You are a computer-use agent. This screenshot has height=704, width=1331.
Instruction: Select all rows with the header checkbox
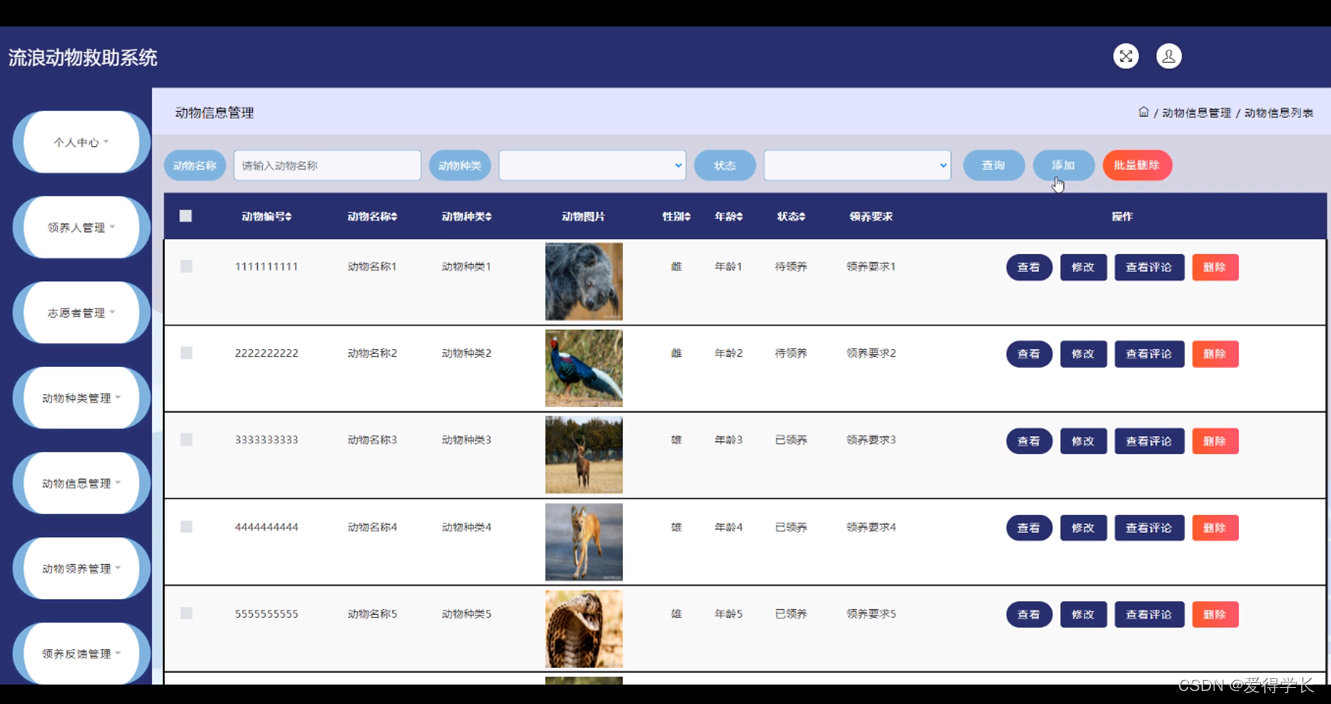click(x=186, y=216)
